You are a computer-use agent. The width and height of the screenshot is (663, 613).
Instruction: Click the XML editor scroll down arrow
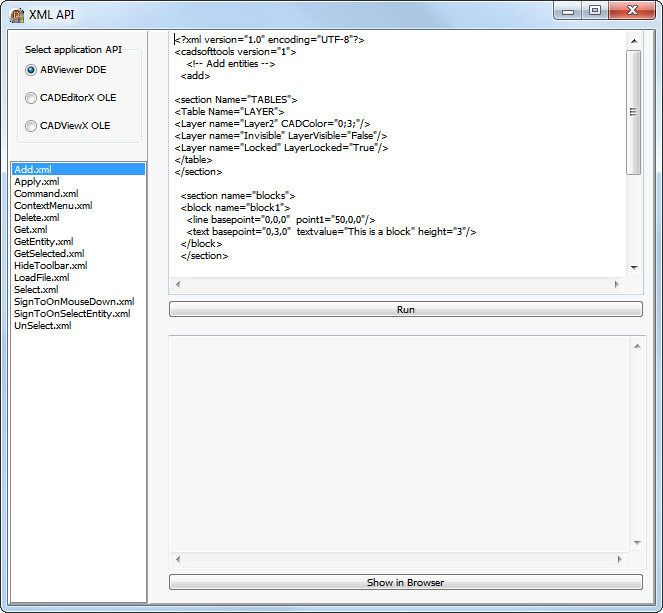tap(634, 267)
